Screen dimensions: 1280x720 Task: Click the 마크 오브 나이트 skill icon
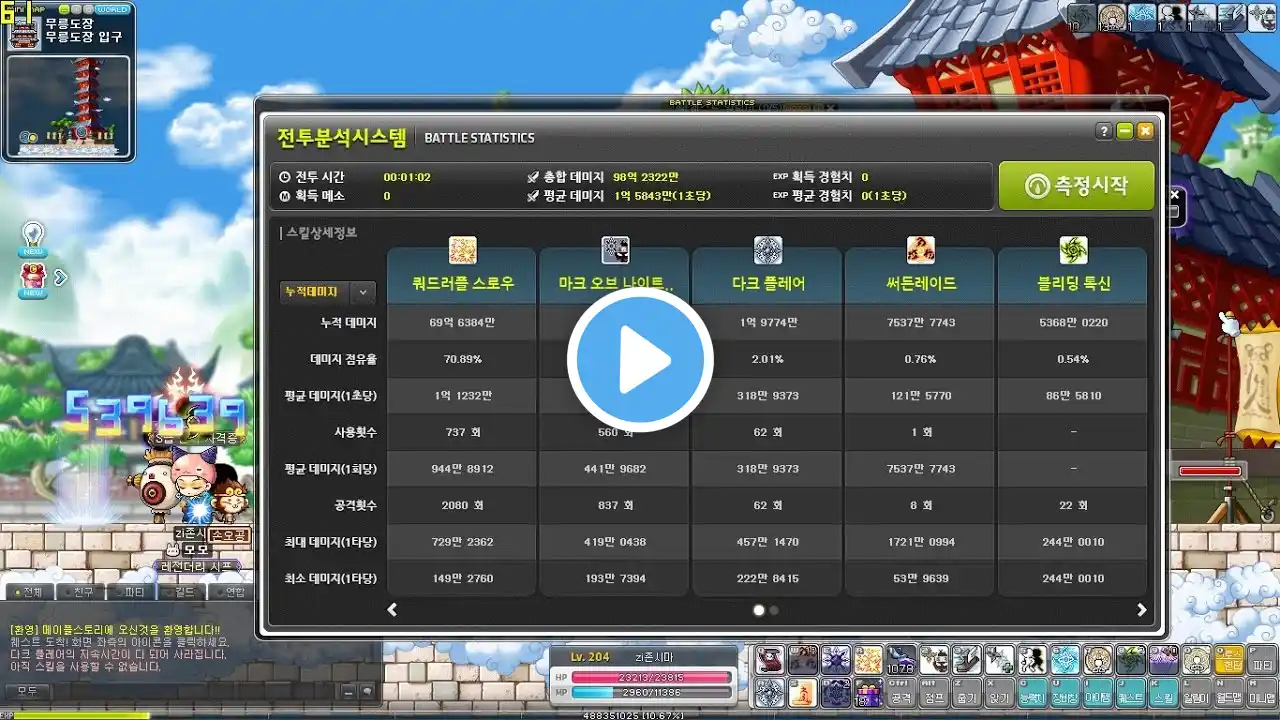coord(615,250)
